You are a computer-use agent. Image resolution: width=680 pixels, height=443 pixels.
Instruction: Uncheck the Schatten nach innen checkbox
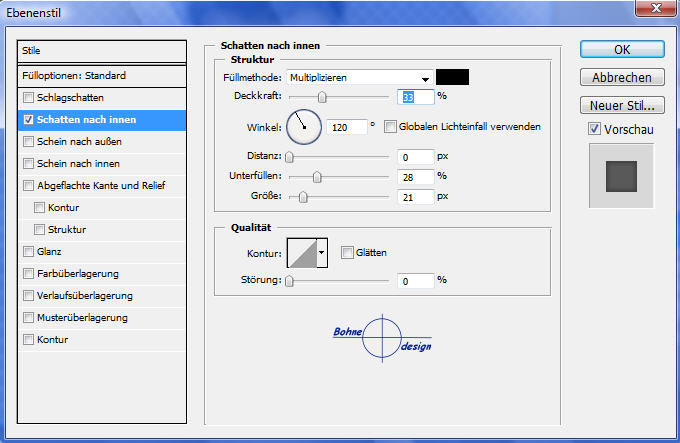point(28,120)
